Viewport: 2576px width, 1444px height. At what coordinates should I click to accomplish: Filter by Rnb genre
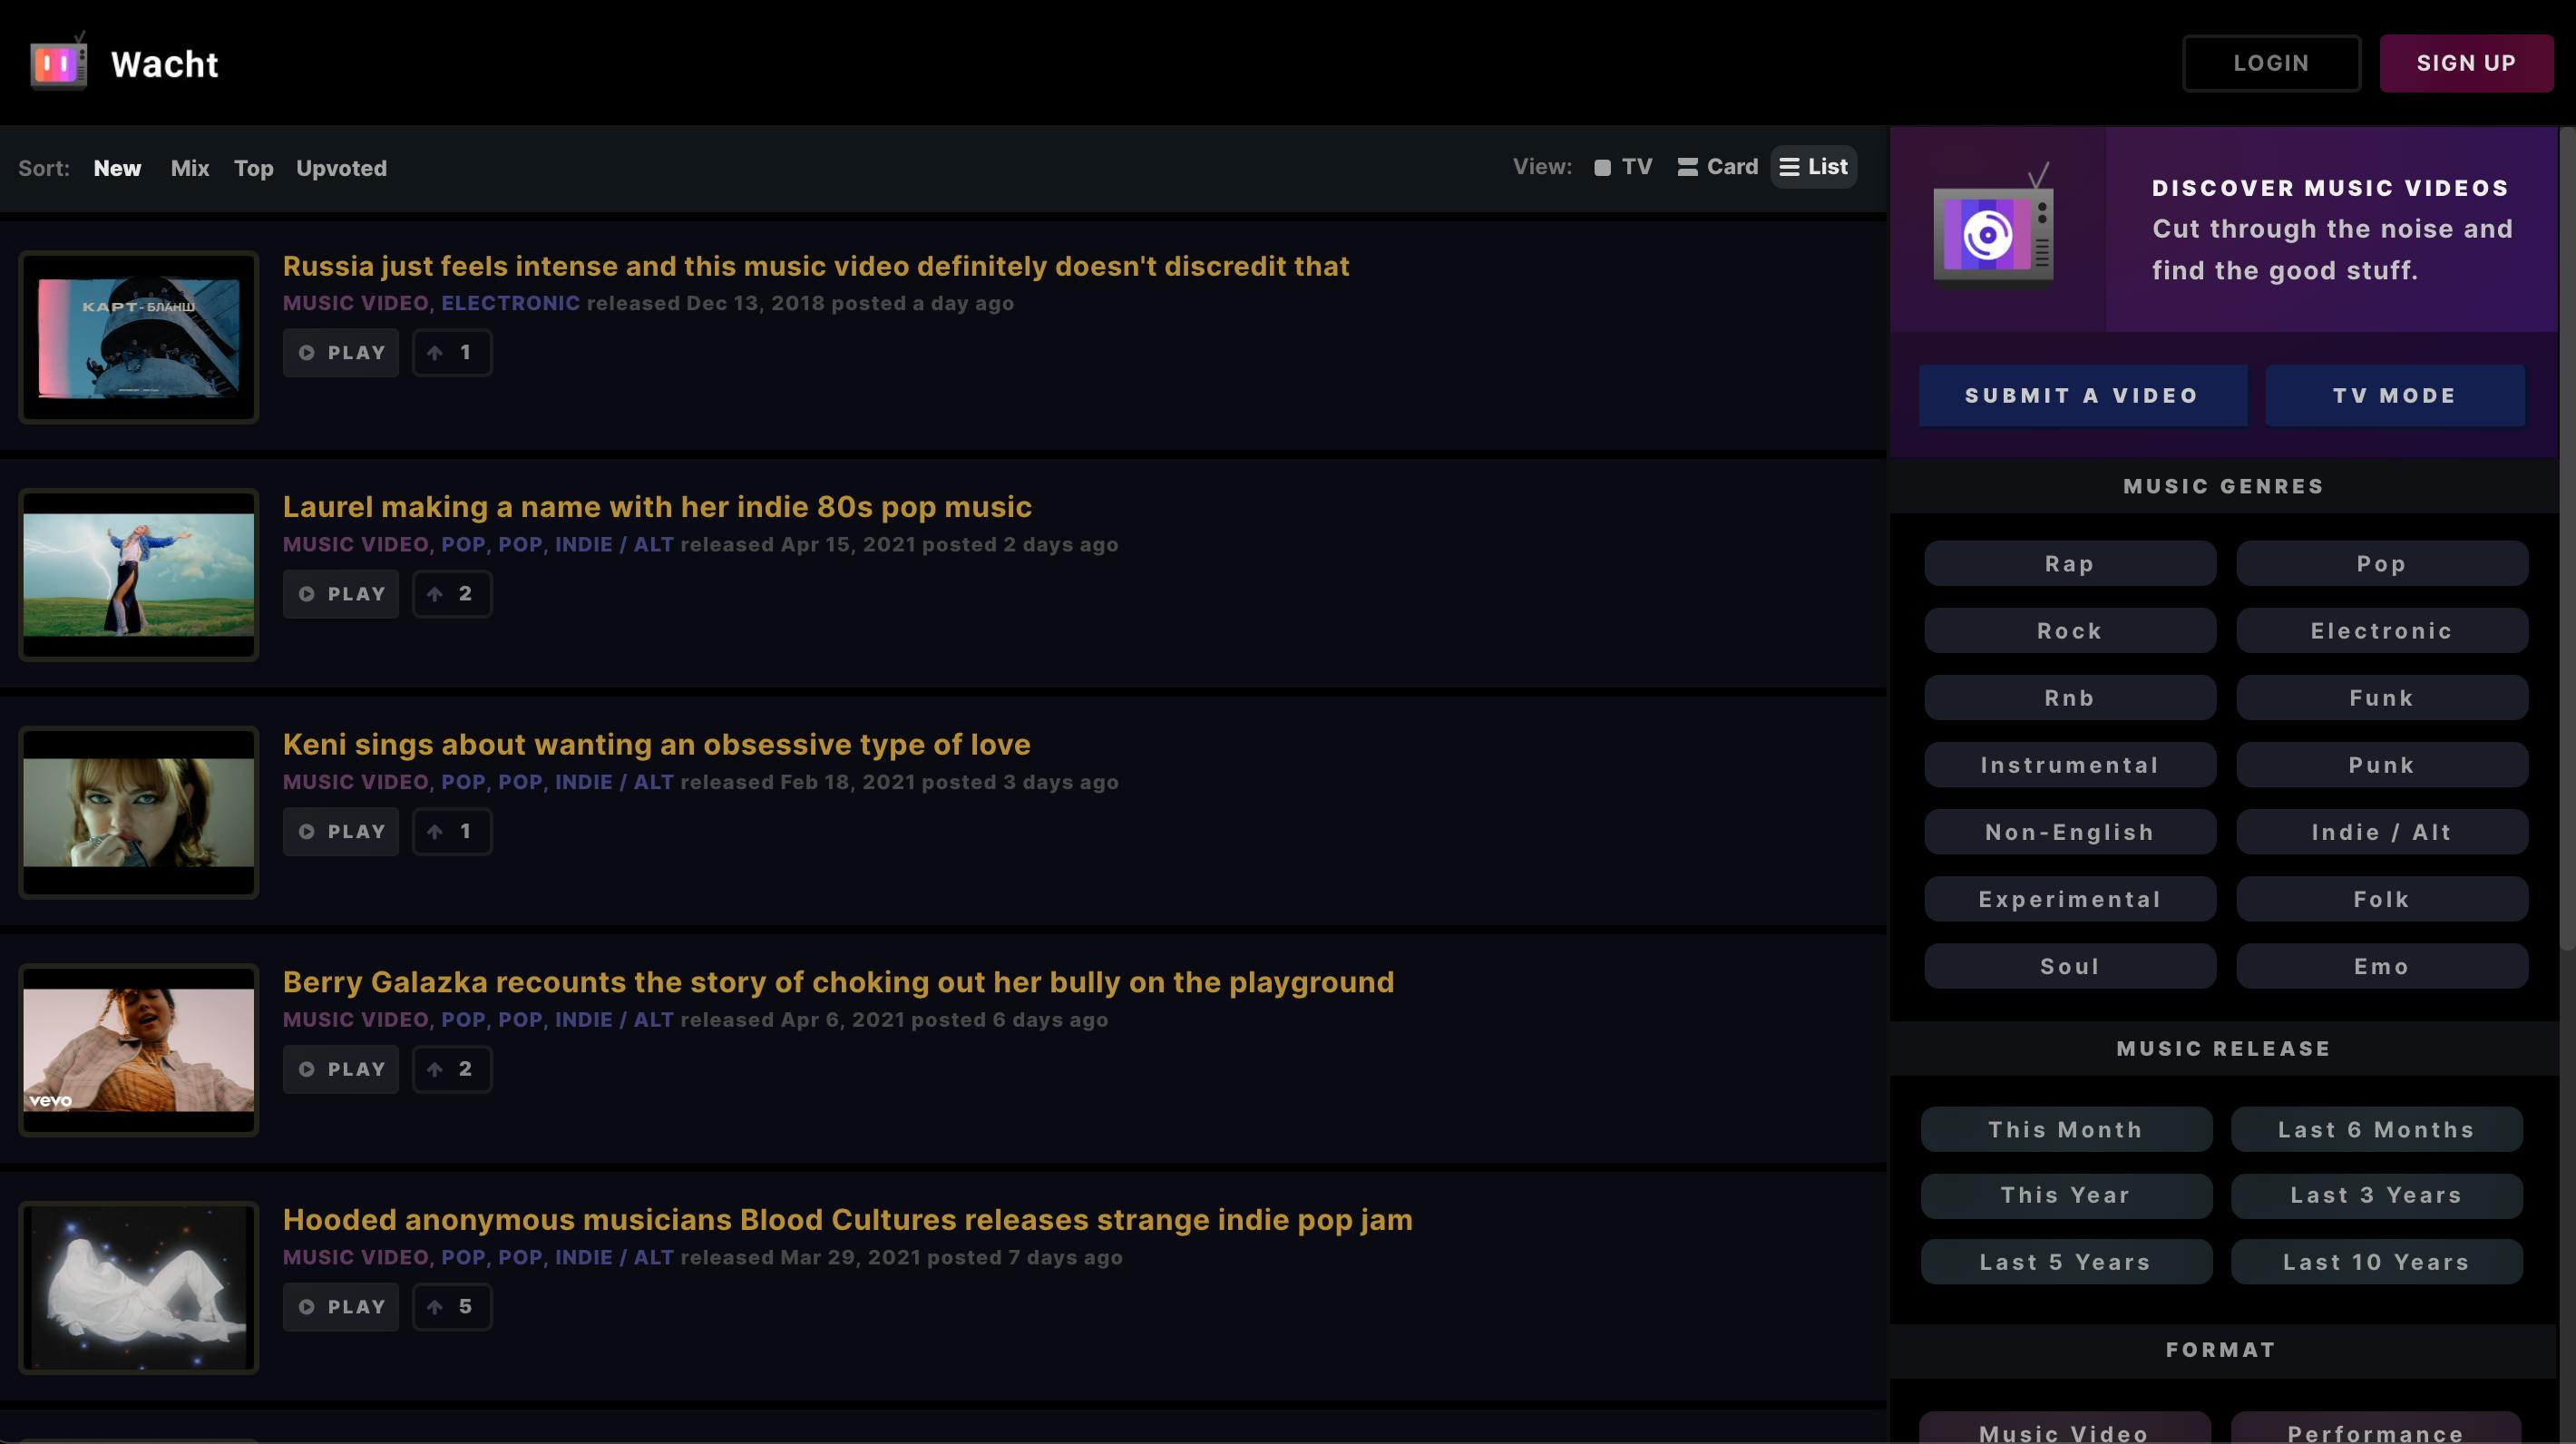2070,698
